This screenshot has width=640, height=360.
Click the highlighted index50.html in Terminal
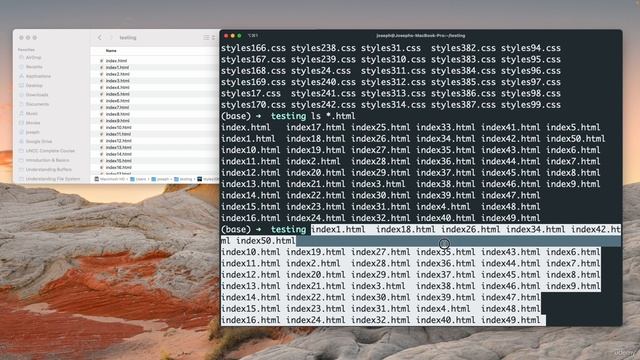click(266, 241)
